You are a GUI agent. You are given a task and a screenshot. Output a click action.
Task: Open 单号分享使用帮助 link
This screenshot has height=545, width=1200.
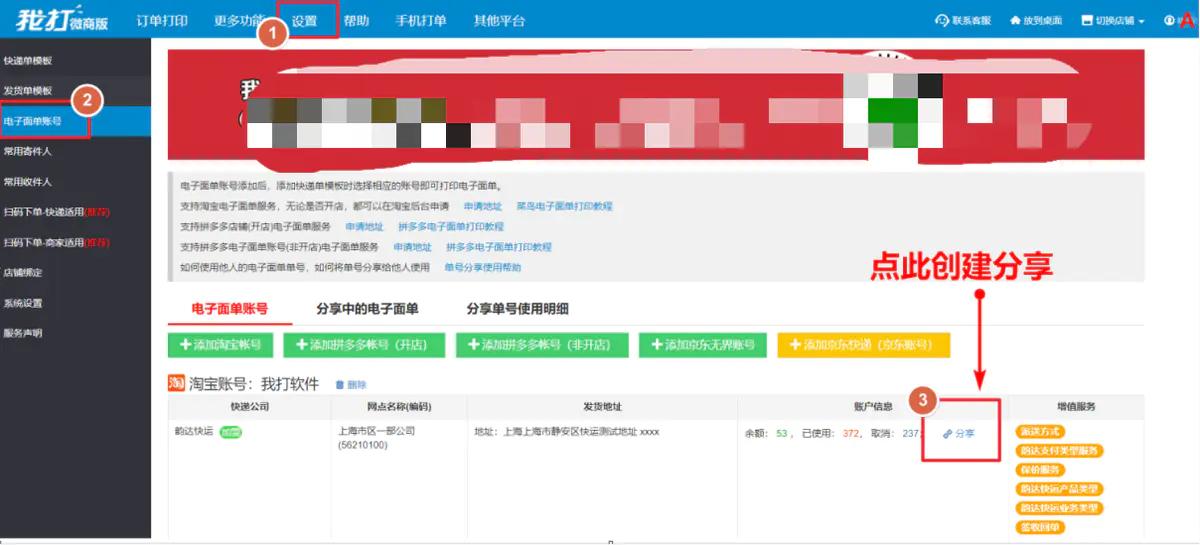(x=482, y=268)
